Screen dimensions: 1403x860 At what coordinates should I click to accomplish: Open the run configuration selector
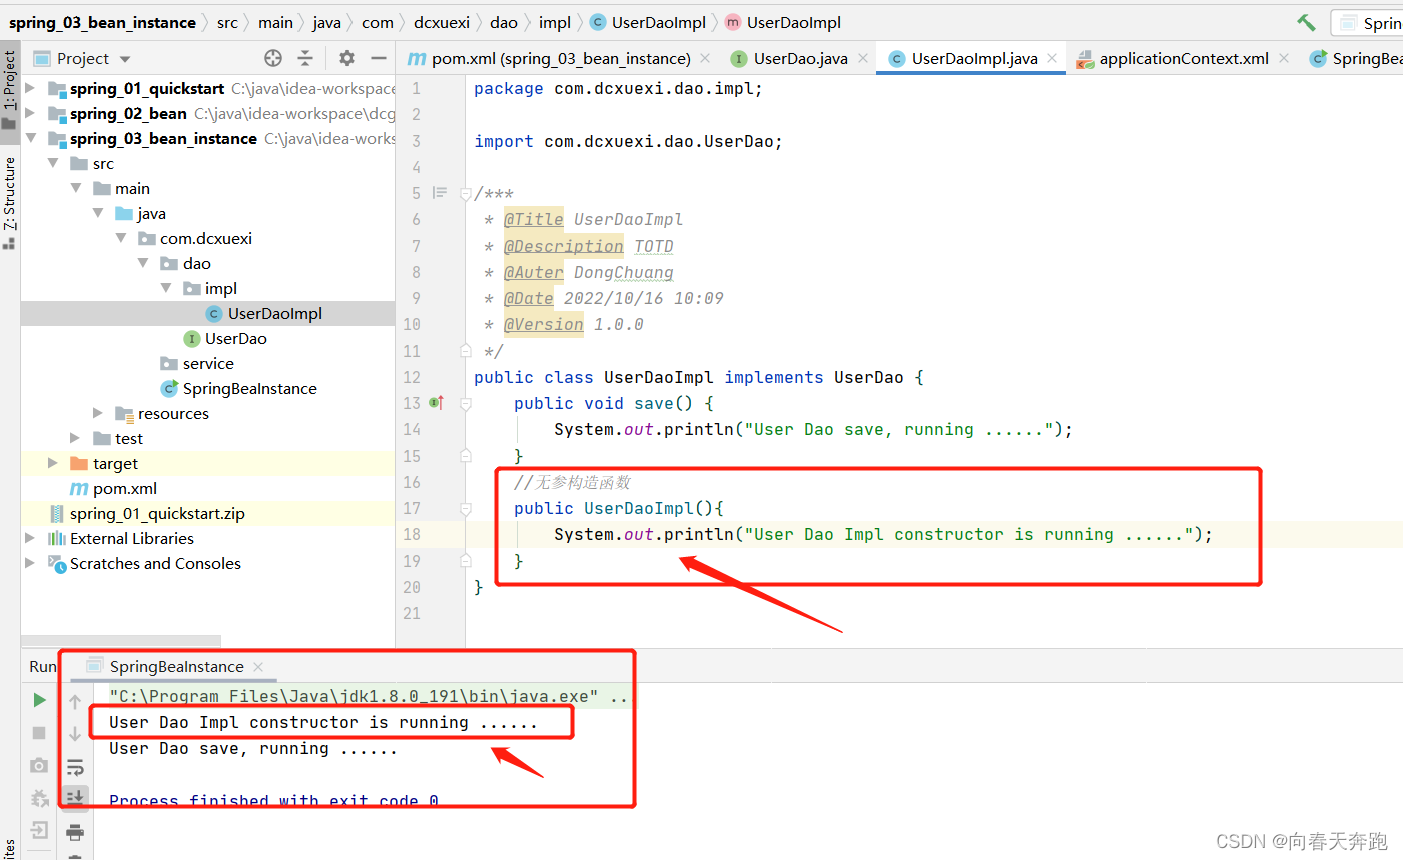[1367, 22]
